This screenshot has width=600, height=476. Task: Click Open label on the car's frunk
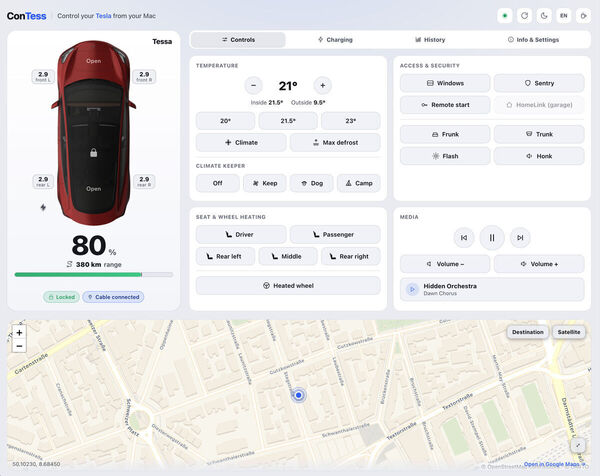[93, 61]
